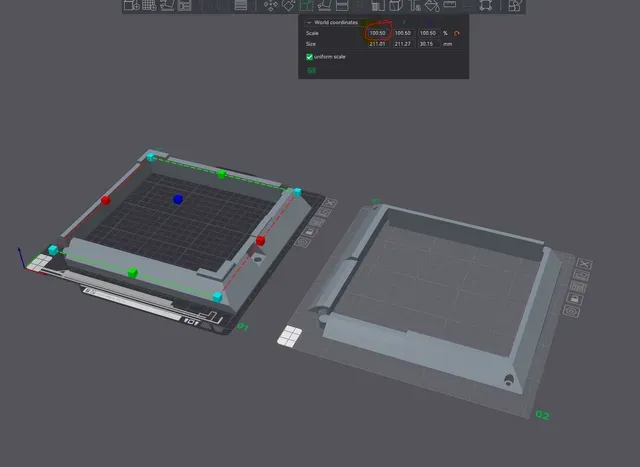Click the toolbar's rightmost cube icon
This screenshot has height=467, width=640.
515,5
